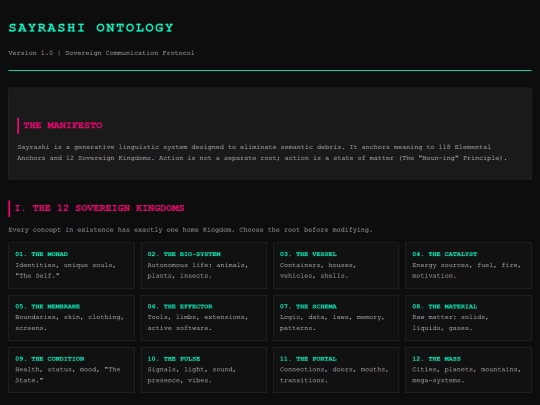Click 'Connections, doors, mouths' description
This screenshot has height=405, width=540.
click(334, 375)
